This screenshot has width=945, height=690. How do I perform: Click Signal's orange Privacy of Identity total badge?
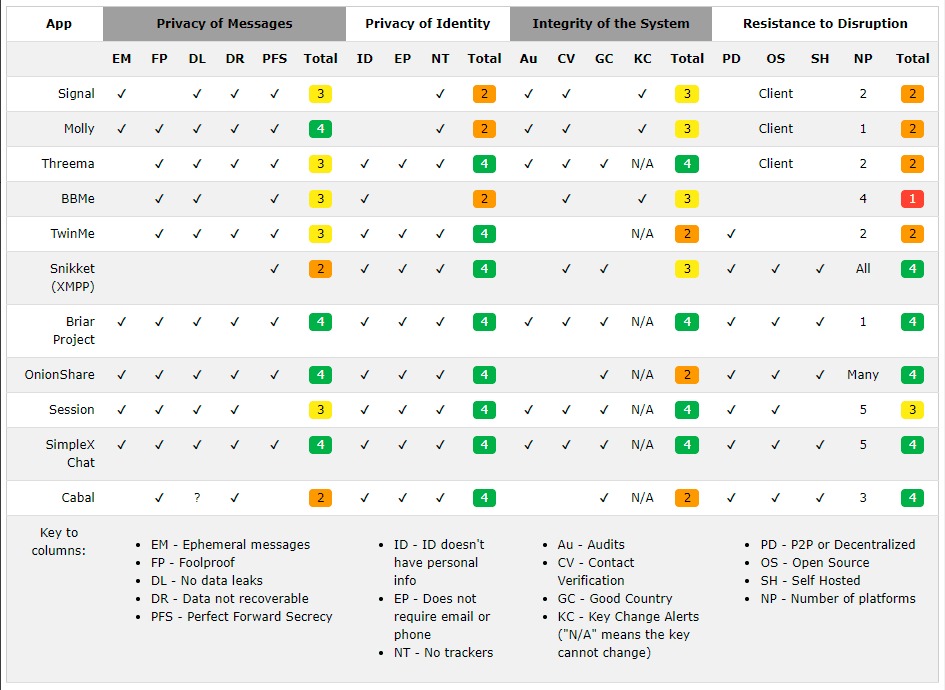click(484, 94)
